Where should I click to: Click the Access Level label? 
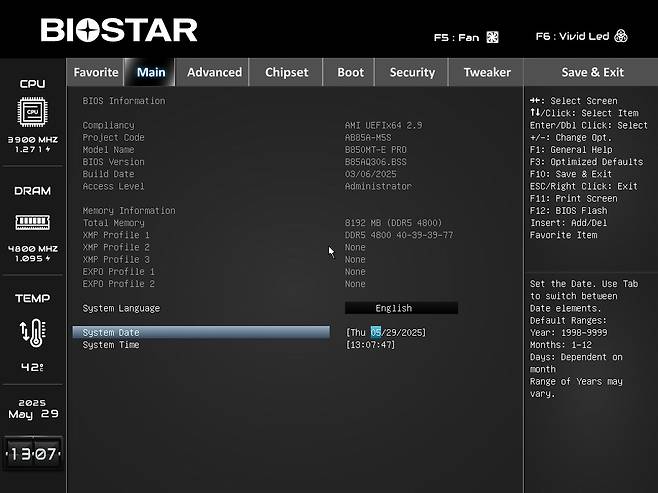tap(113, 186)
